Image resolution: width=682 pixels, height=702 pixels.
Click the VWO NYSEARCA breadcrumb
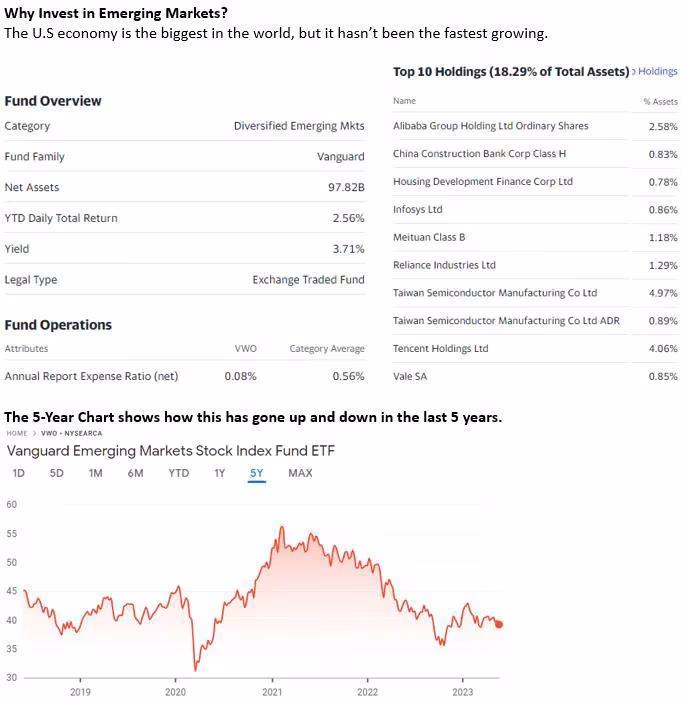coord(71,433)
